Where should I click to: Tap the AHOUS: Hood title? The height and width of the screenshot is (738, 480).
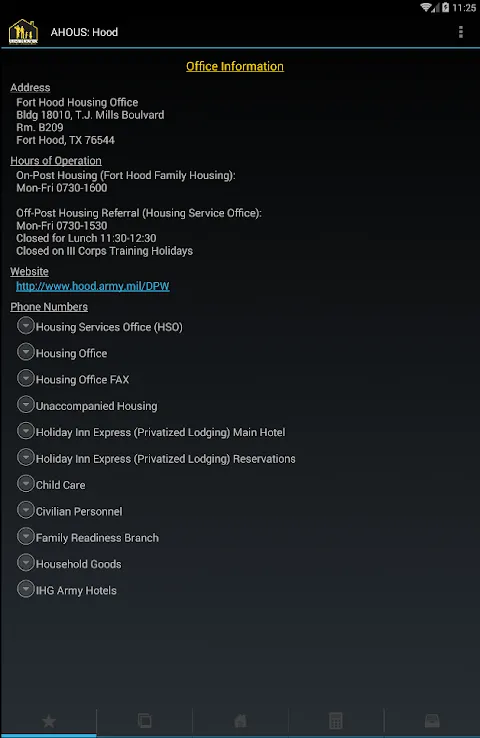pyautogui.click(x=84, y=32)
